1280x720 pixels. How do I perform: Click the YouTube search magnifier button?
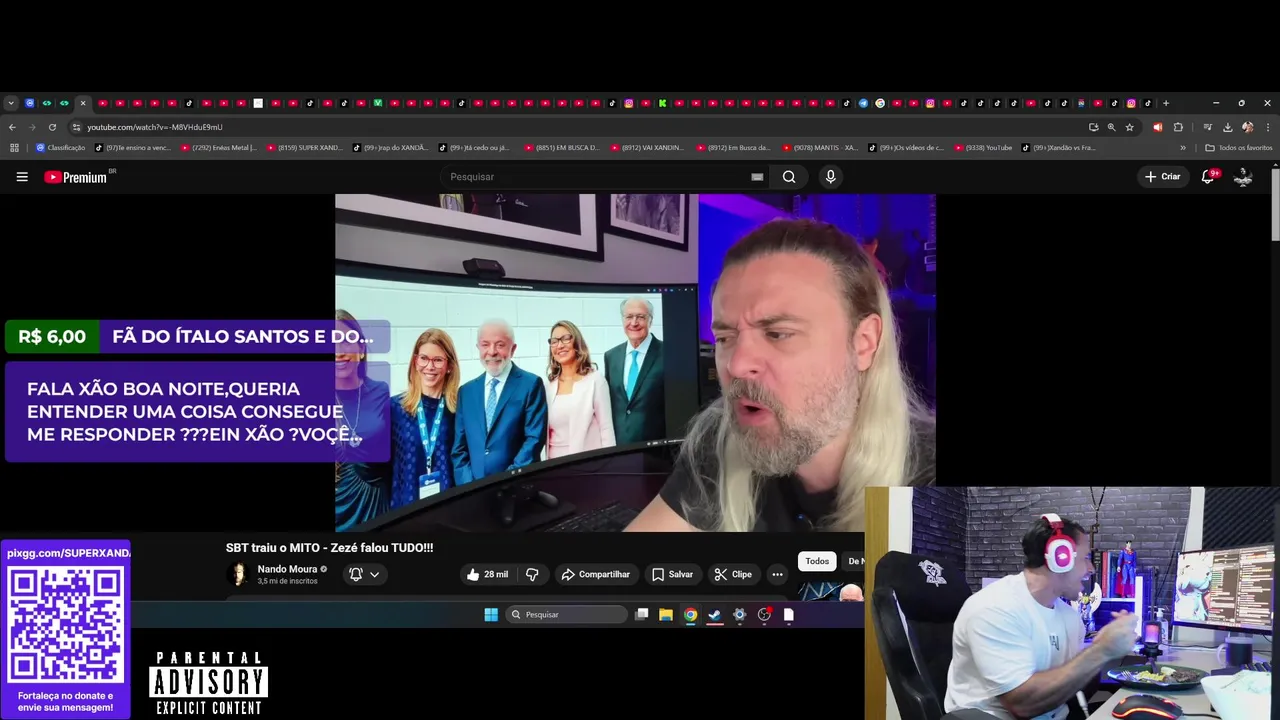point(789,177)
